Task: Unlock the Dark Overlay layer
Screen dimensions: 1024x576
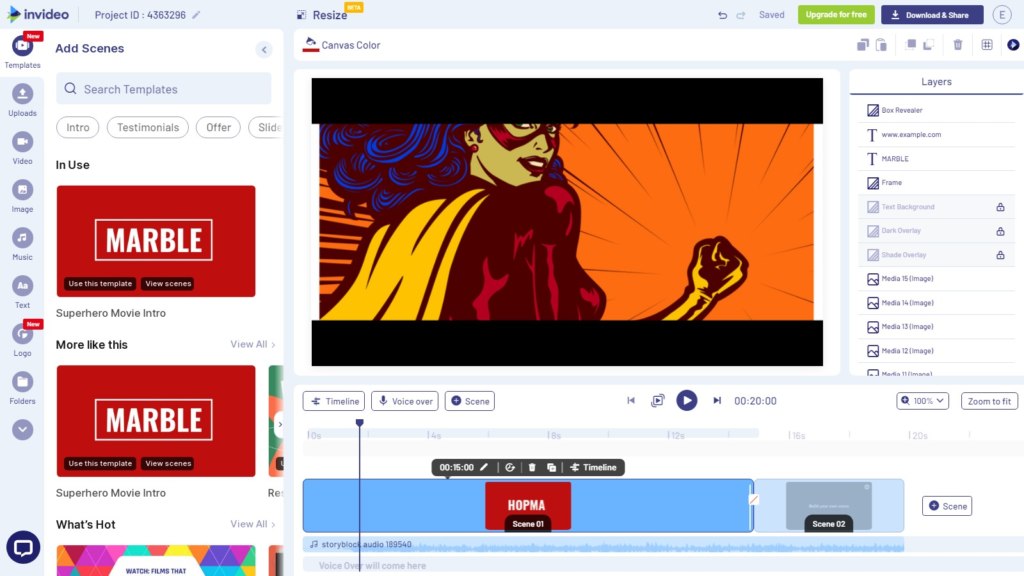Action: click(x=1000, y=231)
